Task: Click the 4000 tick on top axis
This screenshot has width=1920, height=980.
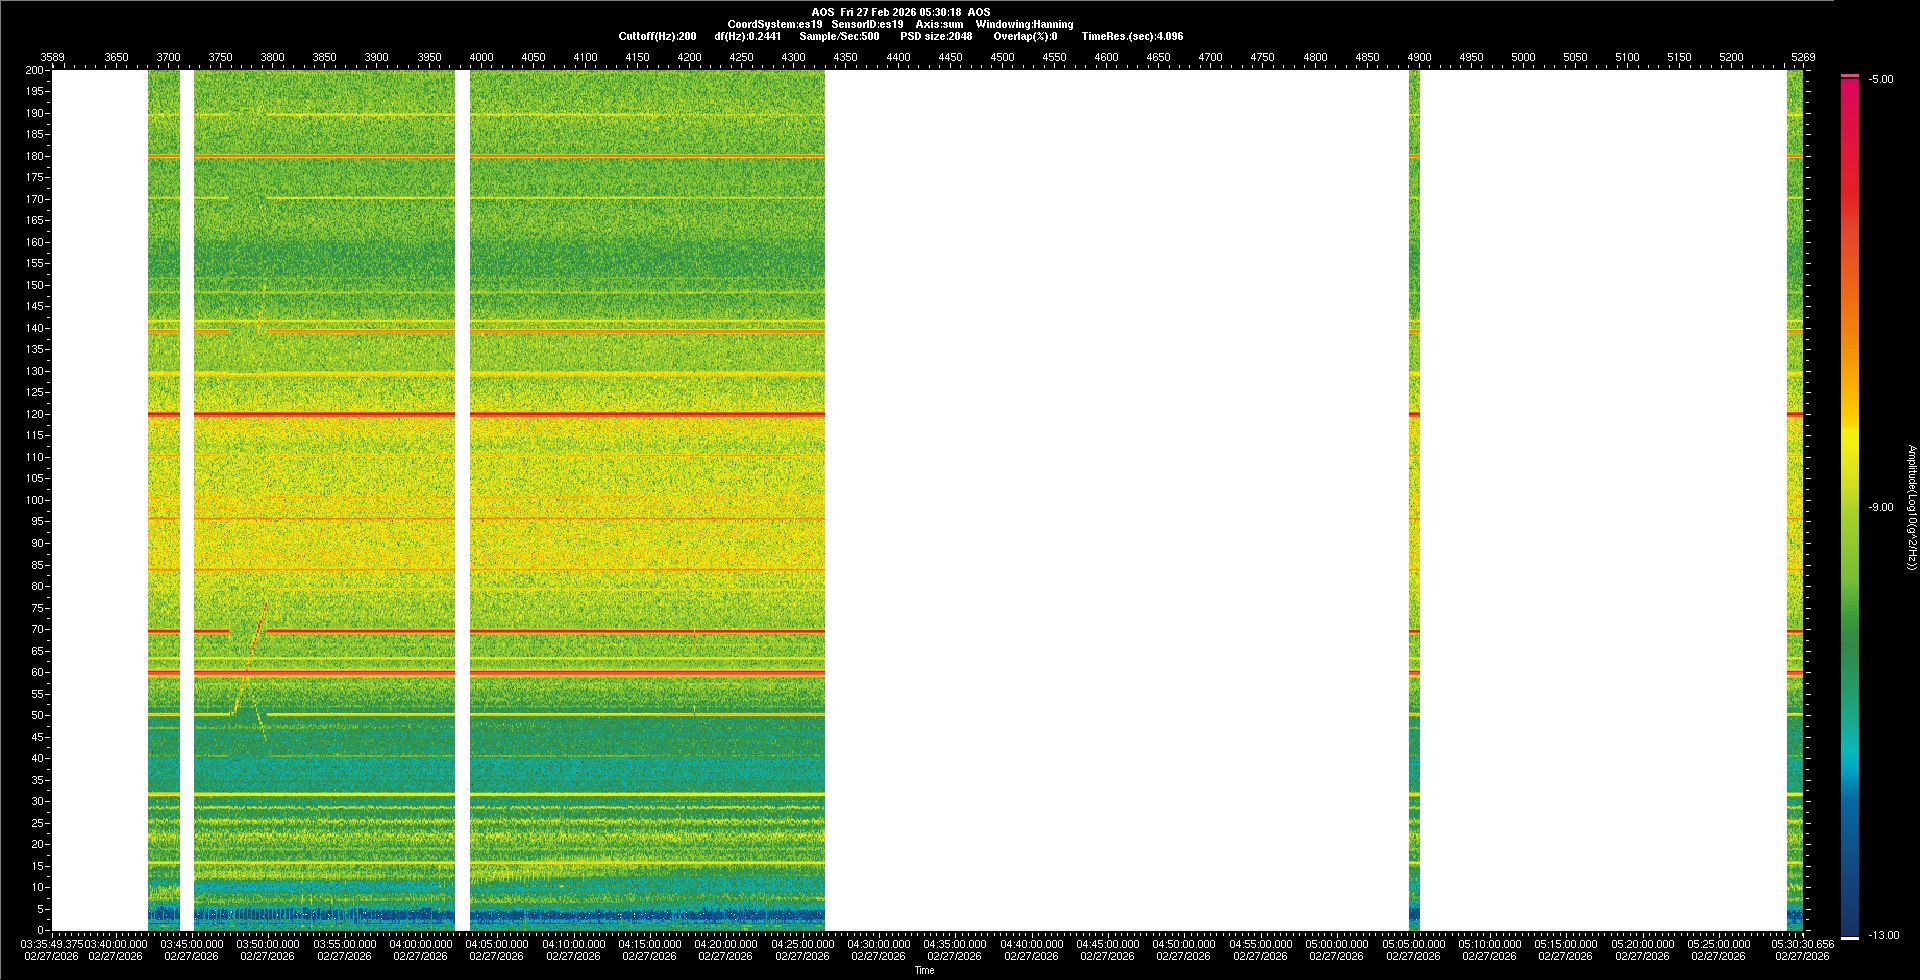Action: click(481, 57)
